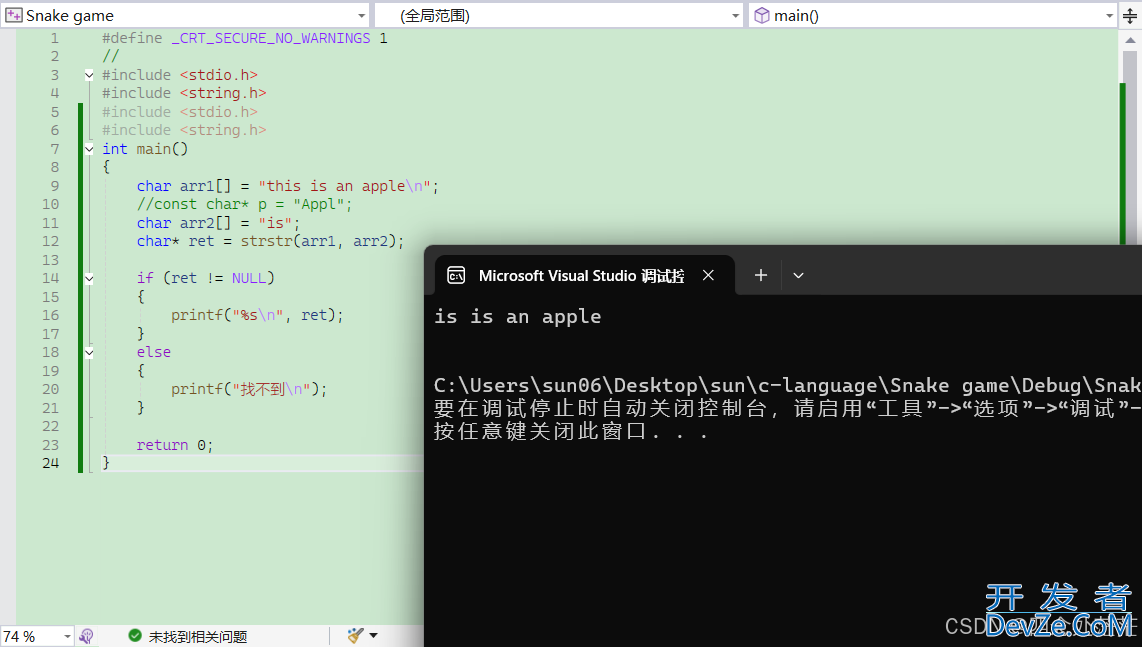Click the Snake game project icon
Screen dimensions: 1142x647
[x=13, y=15]
